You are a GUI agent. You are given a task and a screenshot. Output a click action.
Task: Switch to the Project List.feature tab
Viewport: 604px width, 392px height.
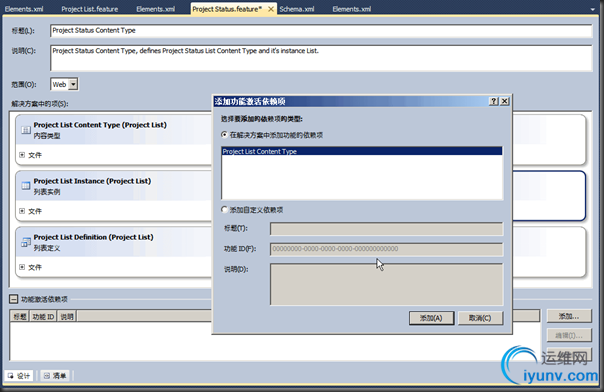point(90,9)
